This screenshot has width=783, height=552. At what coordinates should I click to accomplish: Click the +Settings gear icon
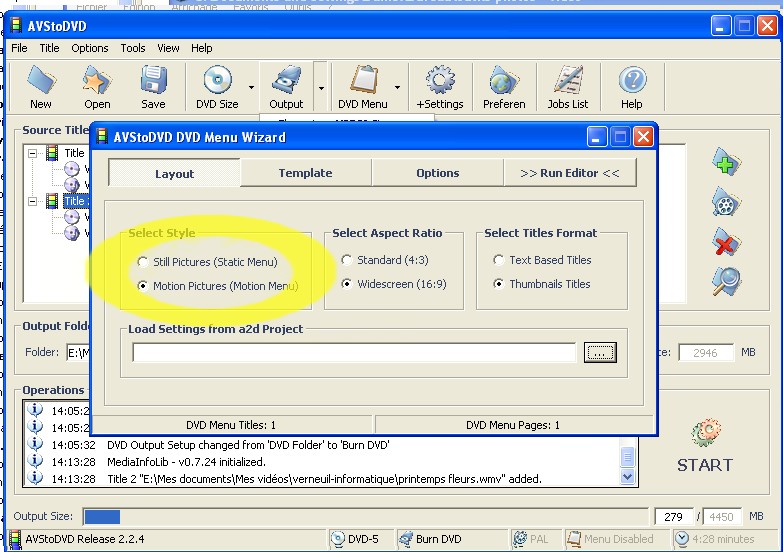pos(440,86)
